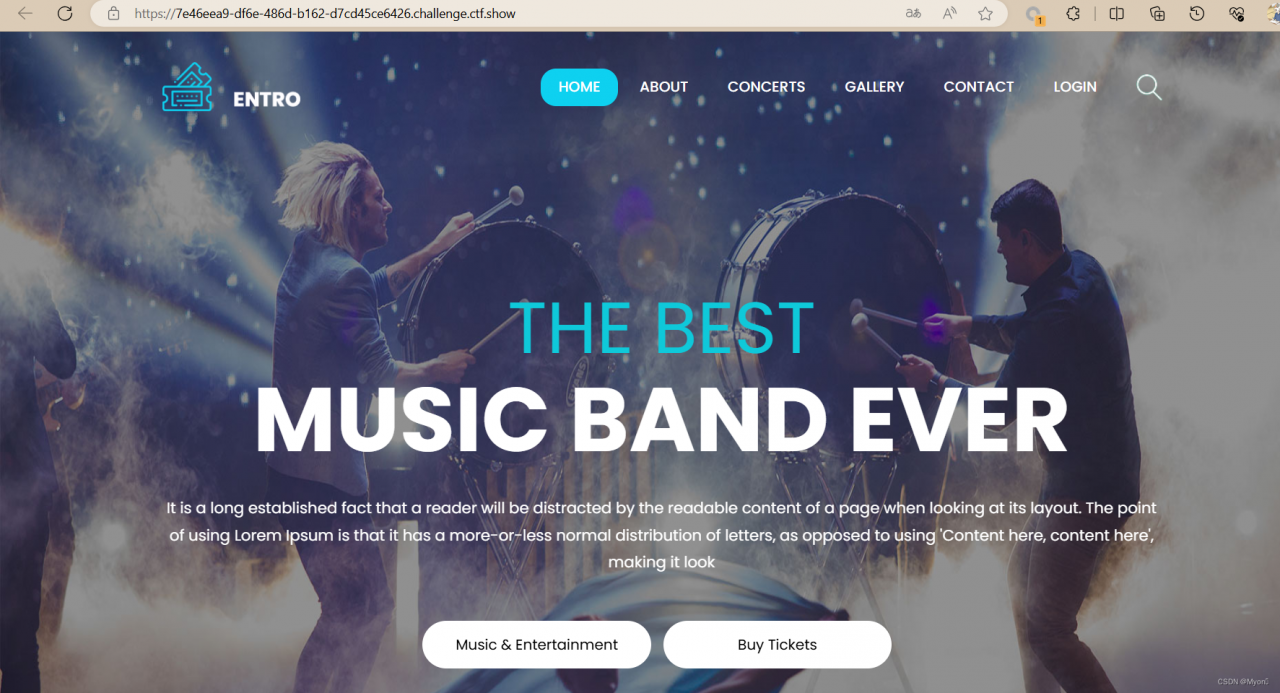Open Browser essentials heart icon
Screen dimensions: 1280x693
[x=1237, y=14]
